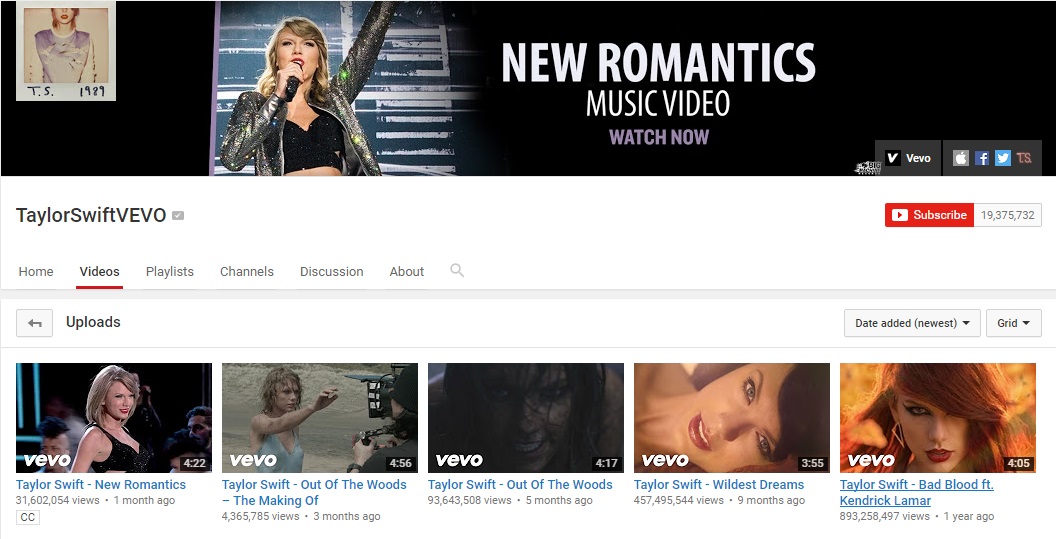Play the 4:17 Out Of The Woods thumbnail

pos(526,418)
